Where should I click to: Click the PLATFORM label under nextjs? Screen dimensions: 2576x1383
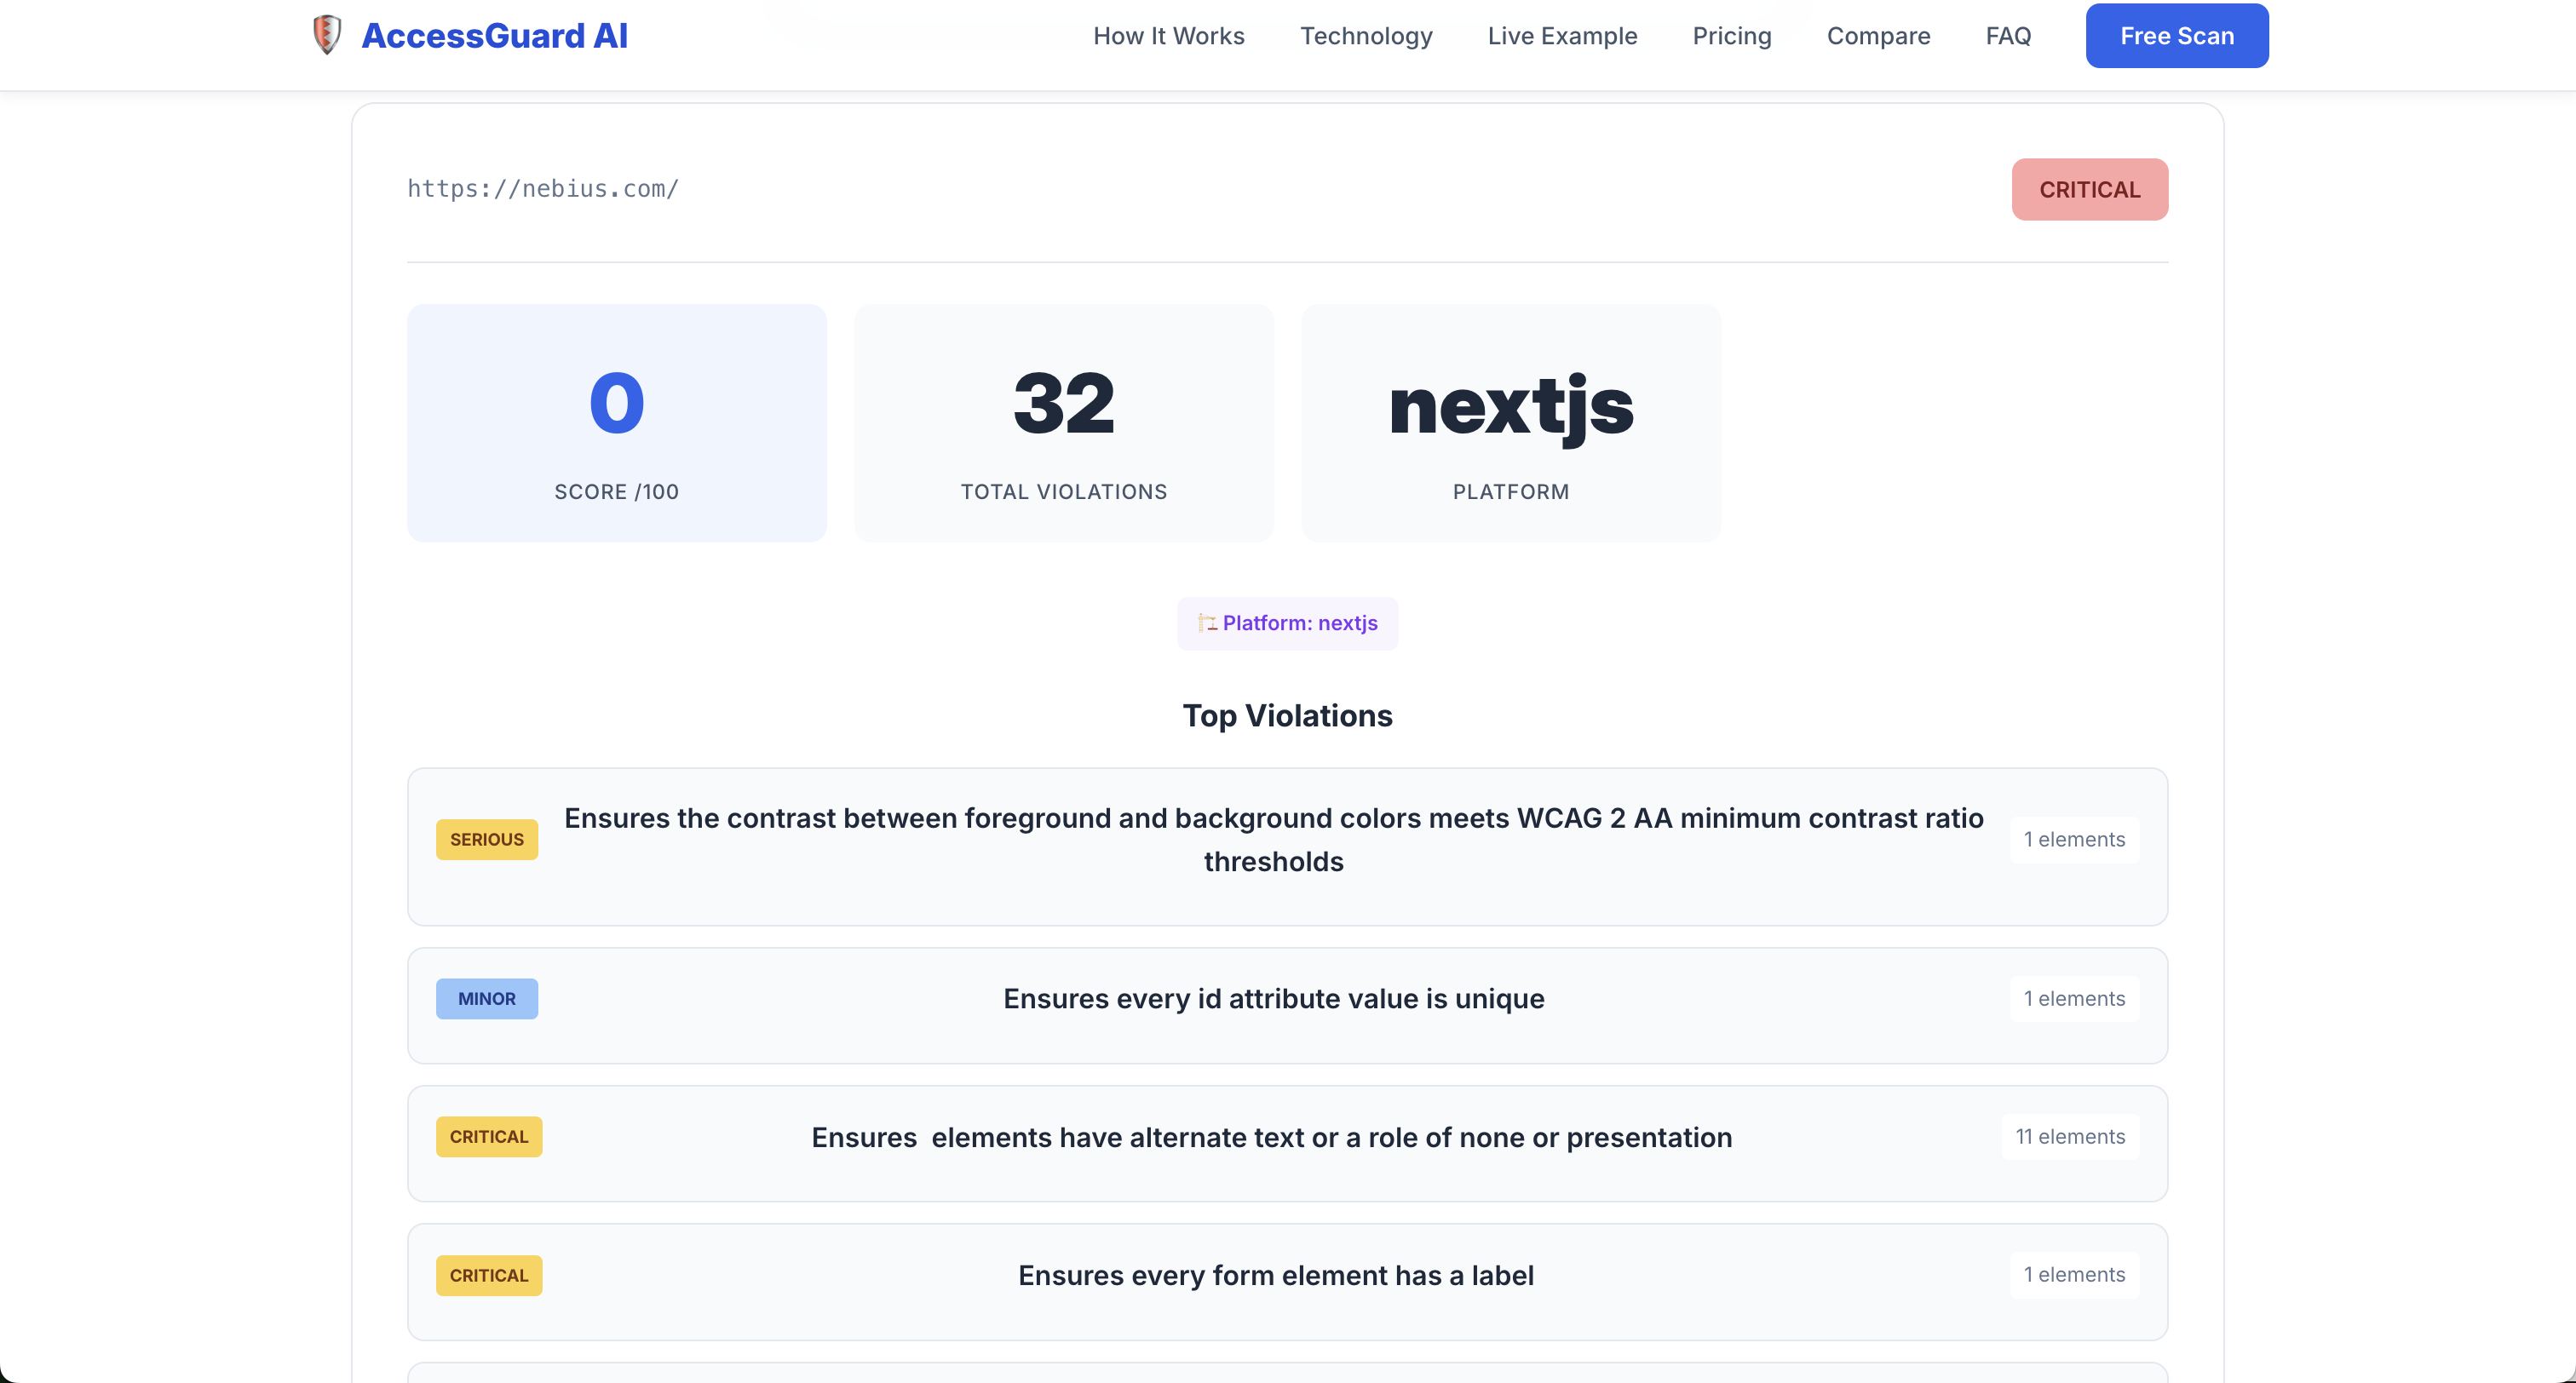point(1511,492)
